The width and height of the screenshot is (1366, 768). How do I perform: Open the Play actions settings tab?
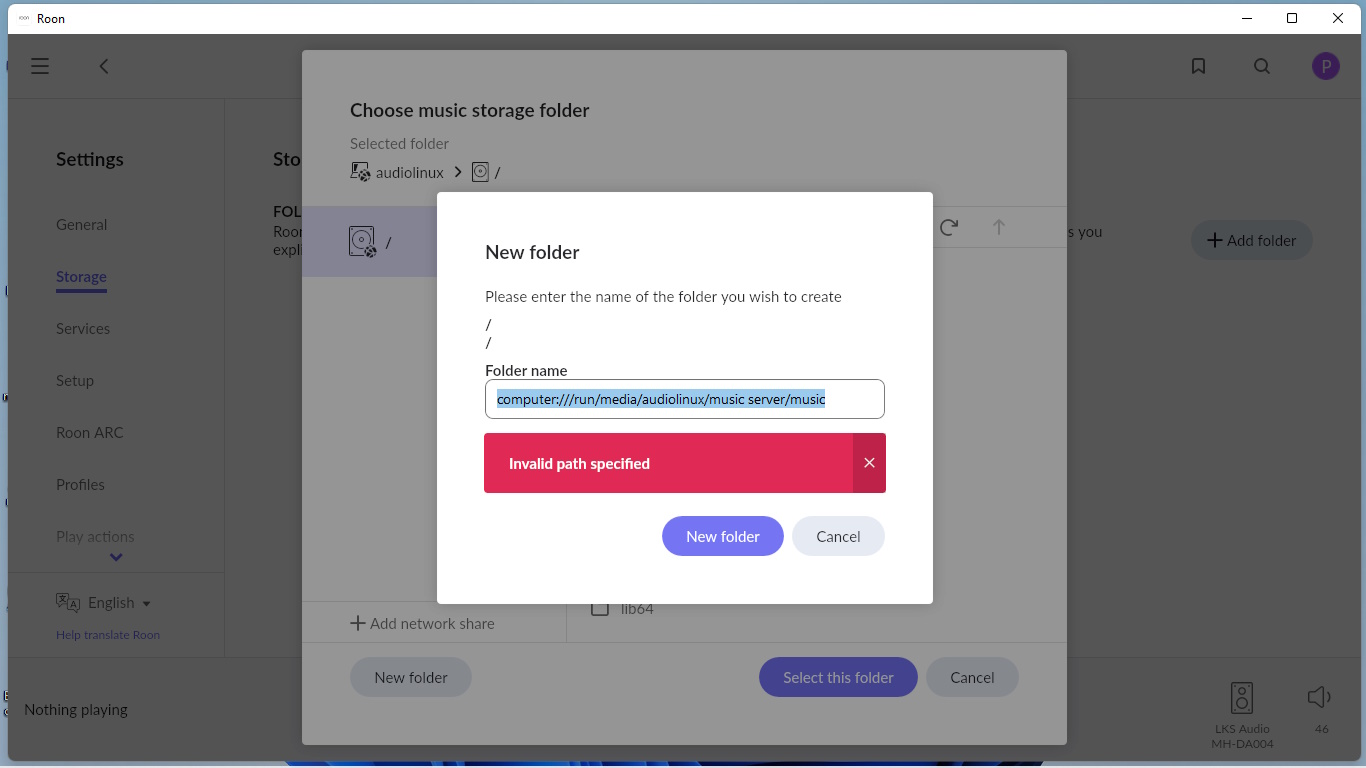click(x=95, y=536)
